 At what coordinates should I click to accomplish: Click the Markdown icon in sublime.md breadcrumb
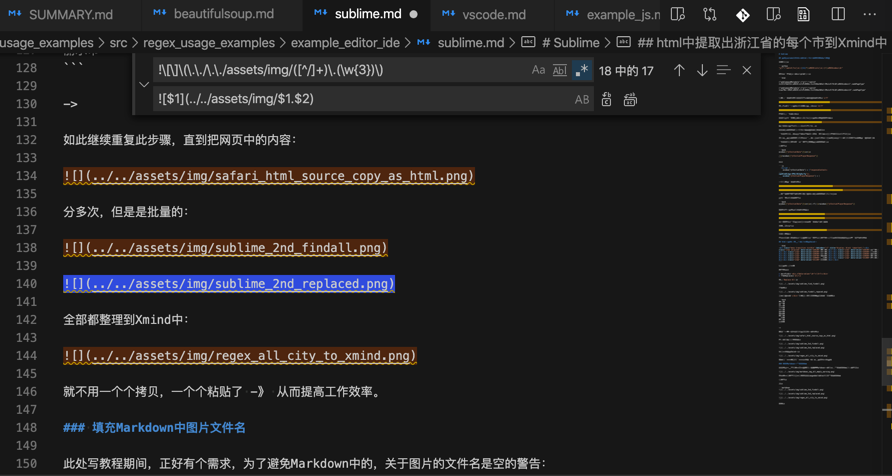(423, 42)
